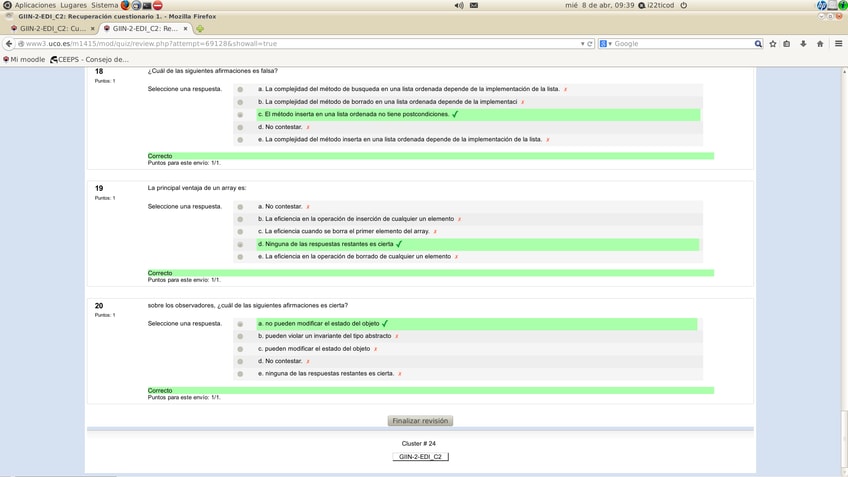Open the Aplicaciones menu

35,5
